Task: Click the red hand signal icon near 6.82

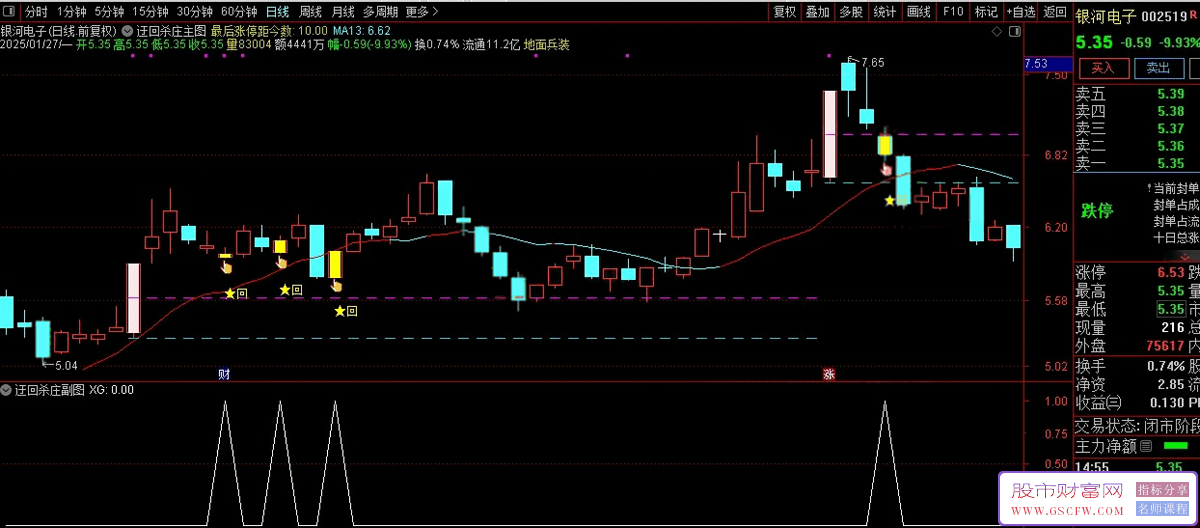Action: [886, 169]
